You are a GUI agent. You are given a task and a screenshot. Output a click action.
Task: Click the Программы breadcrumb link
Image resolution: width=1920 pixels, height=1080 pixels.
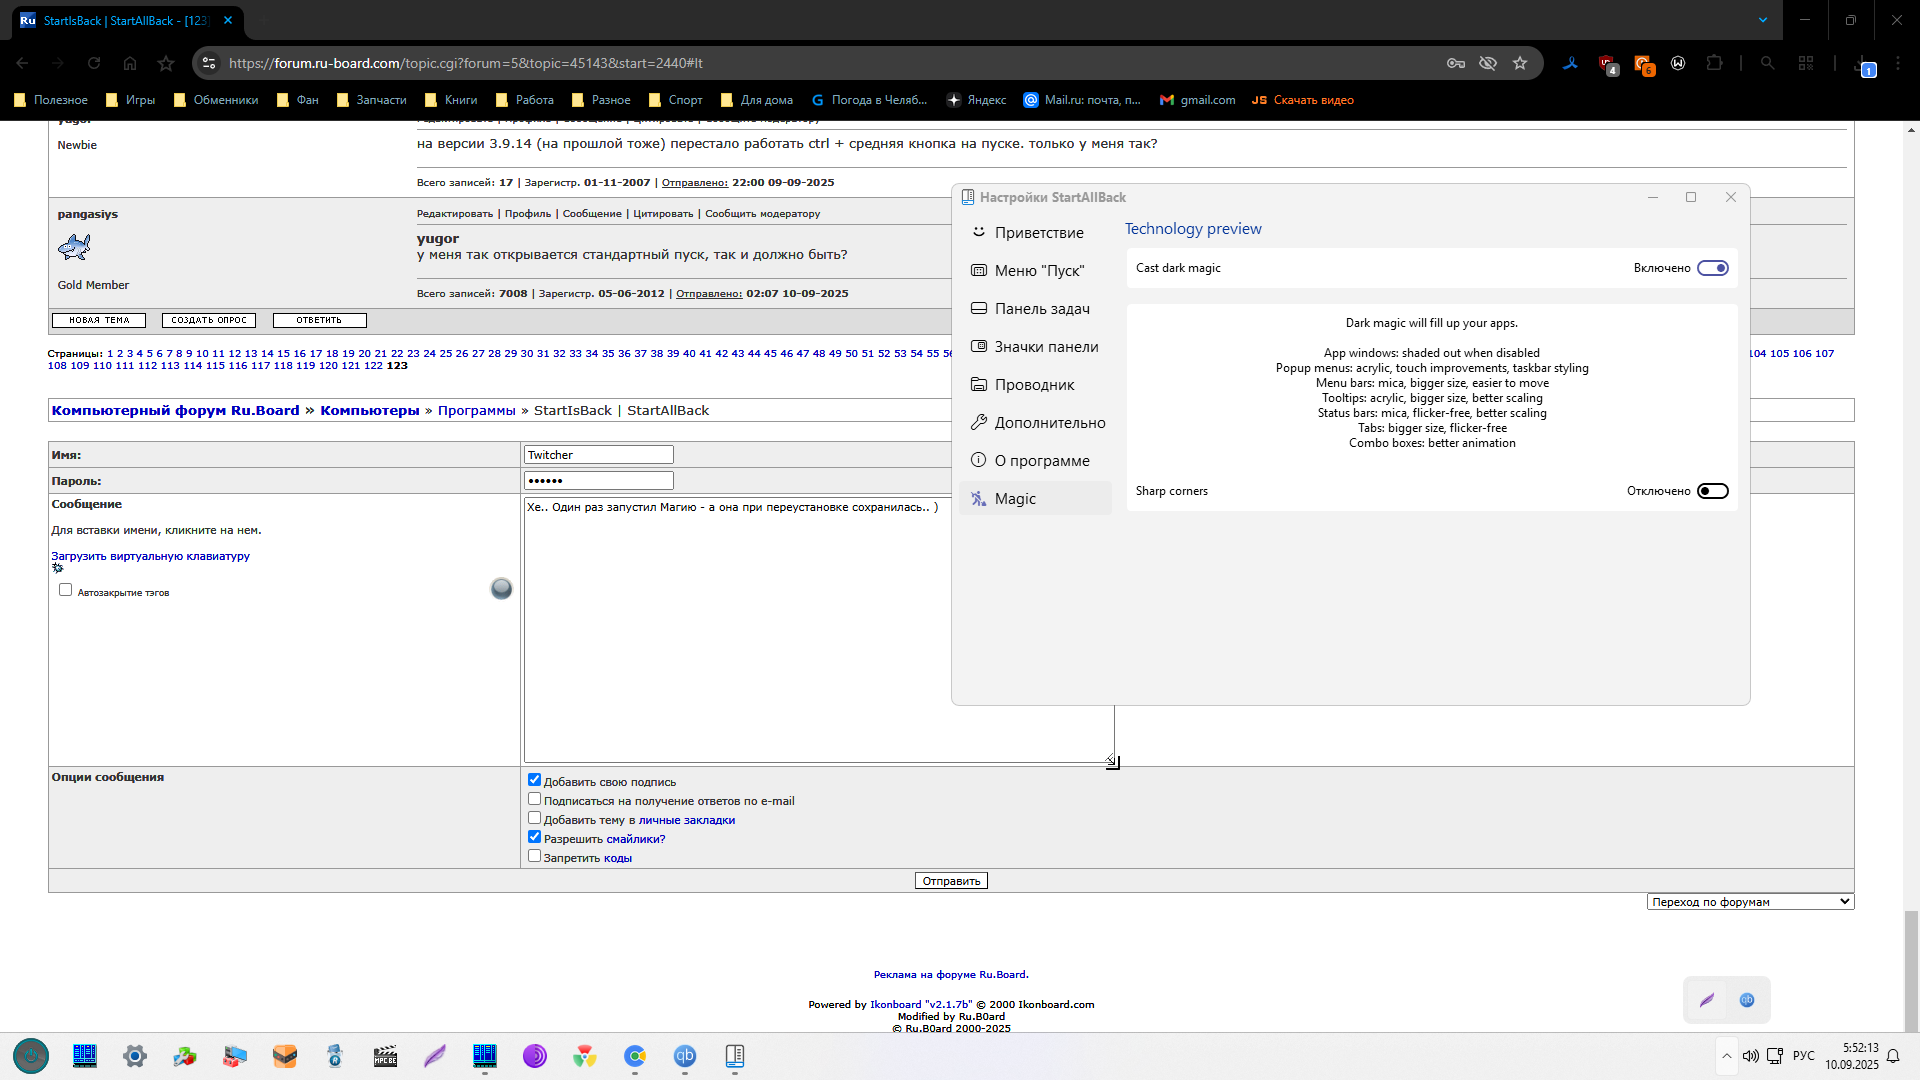476,411
